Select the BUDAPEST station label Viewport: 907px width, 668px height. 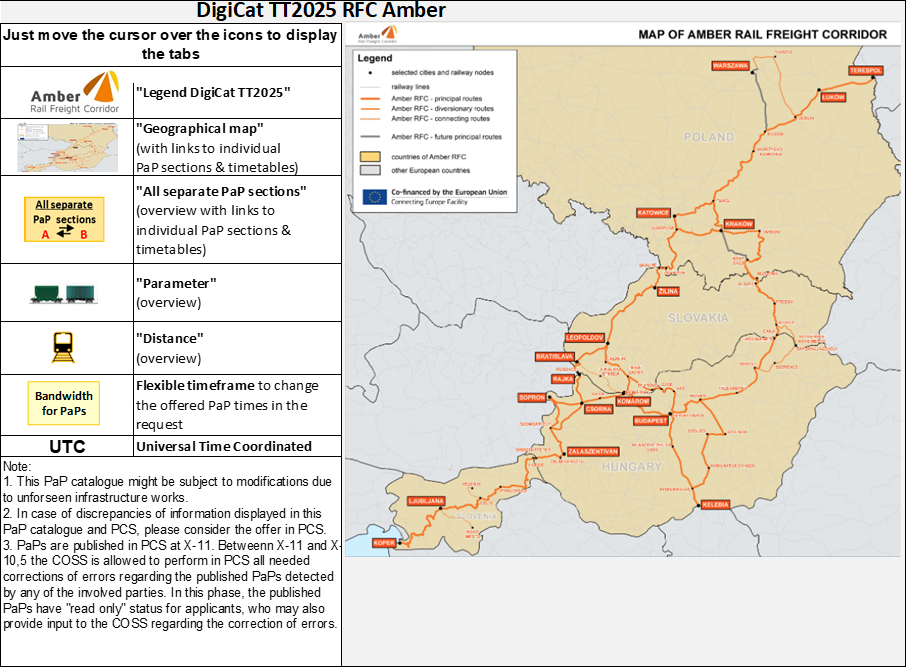[651, 420]
